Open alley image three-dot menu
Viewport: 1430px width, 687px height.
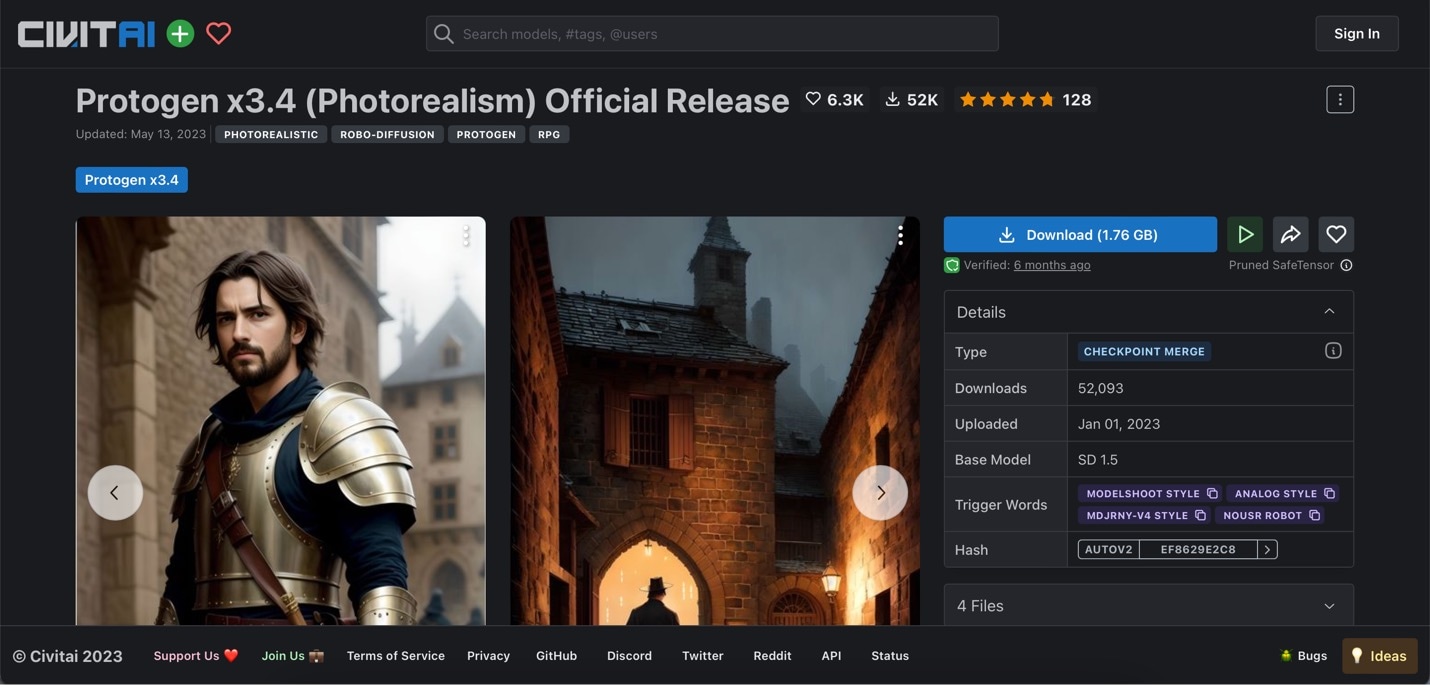900,236
